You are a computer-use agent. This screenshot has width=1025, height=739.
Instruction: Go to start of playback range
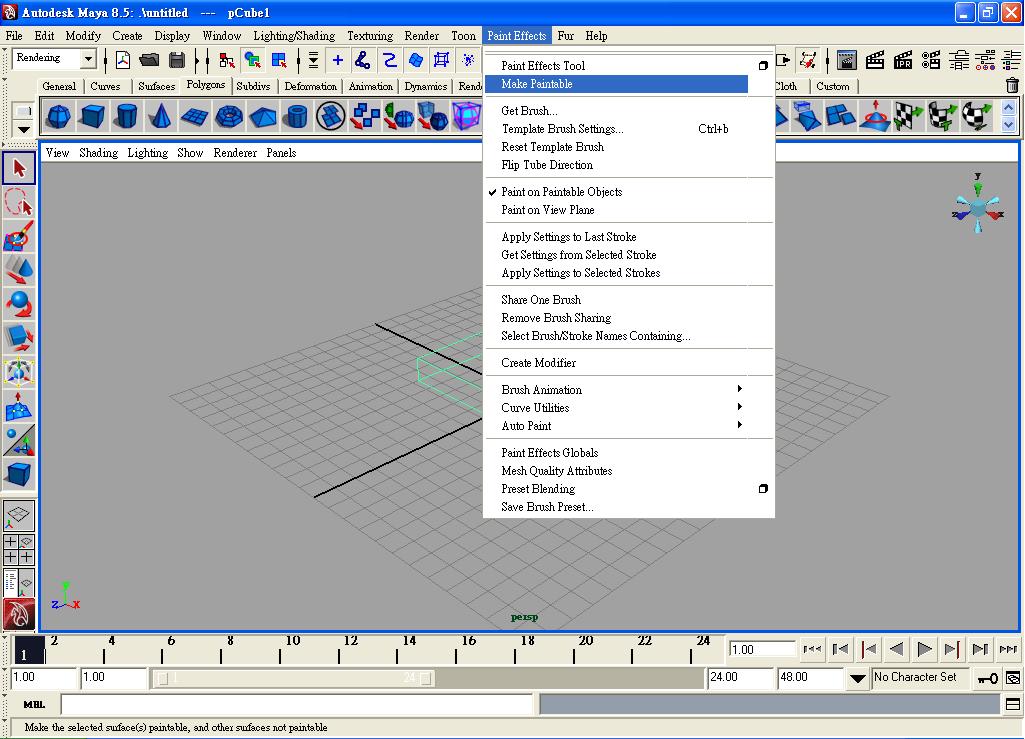tap(812, 649)
